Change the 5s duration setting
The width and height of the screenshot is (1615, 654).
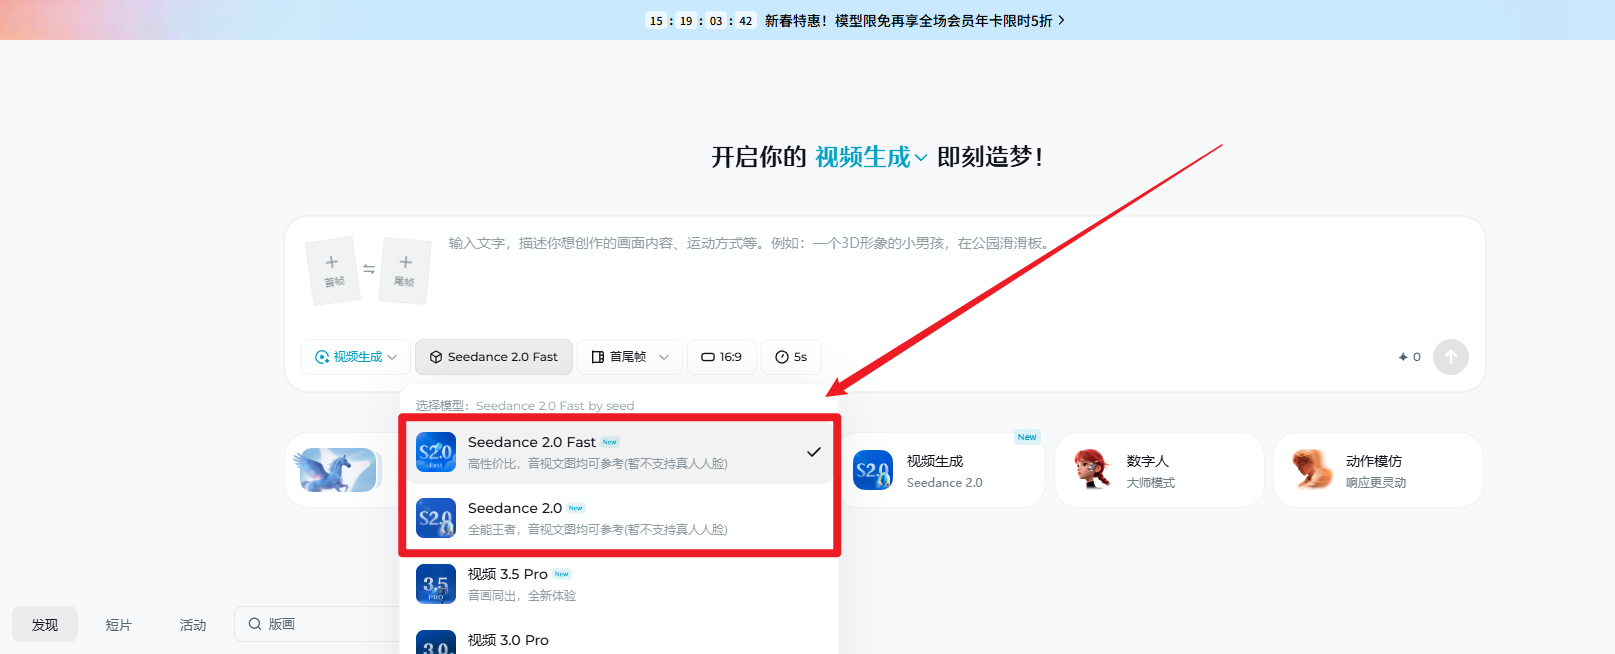tap(791, 357)
